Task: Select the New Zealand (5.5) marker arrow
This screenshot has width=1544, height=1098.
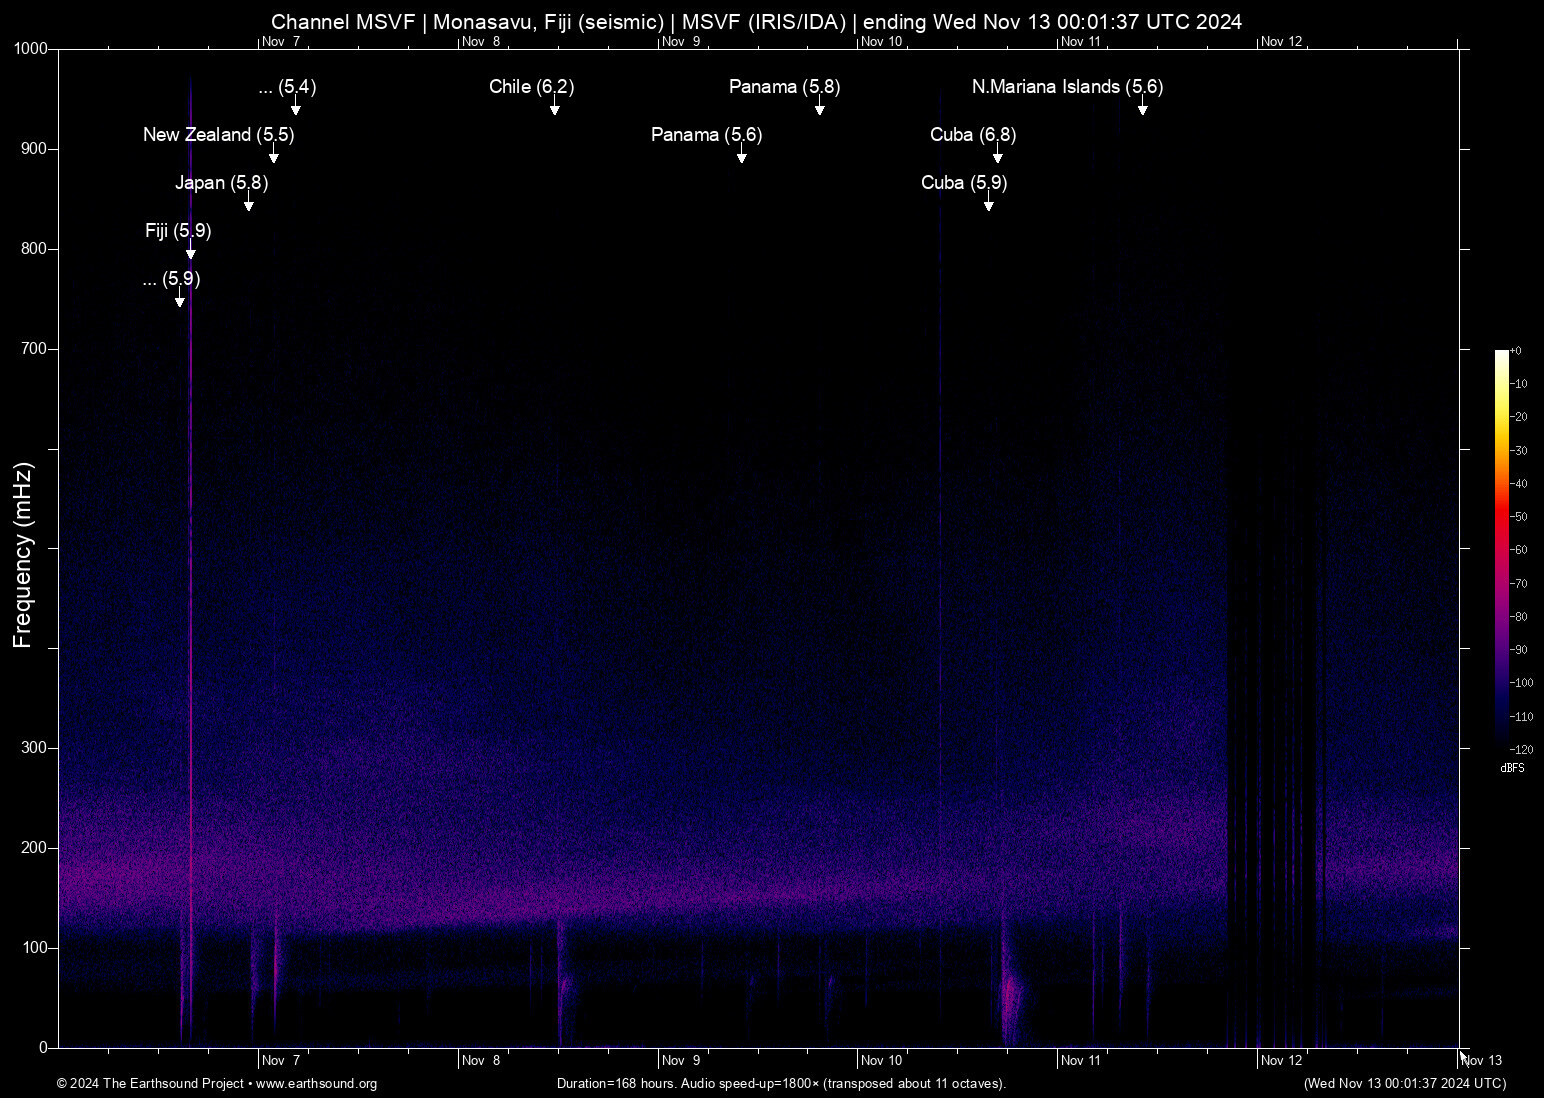Action: pyautogui.click(x=274, y=157)
